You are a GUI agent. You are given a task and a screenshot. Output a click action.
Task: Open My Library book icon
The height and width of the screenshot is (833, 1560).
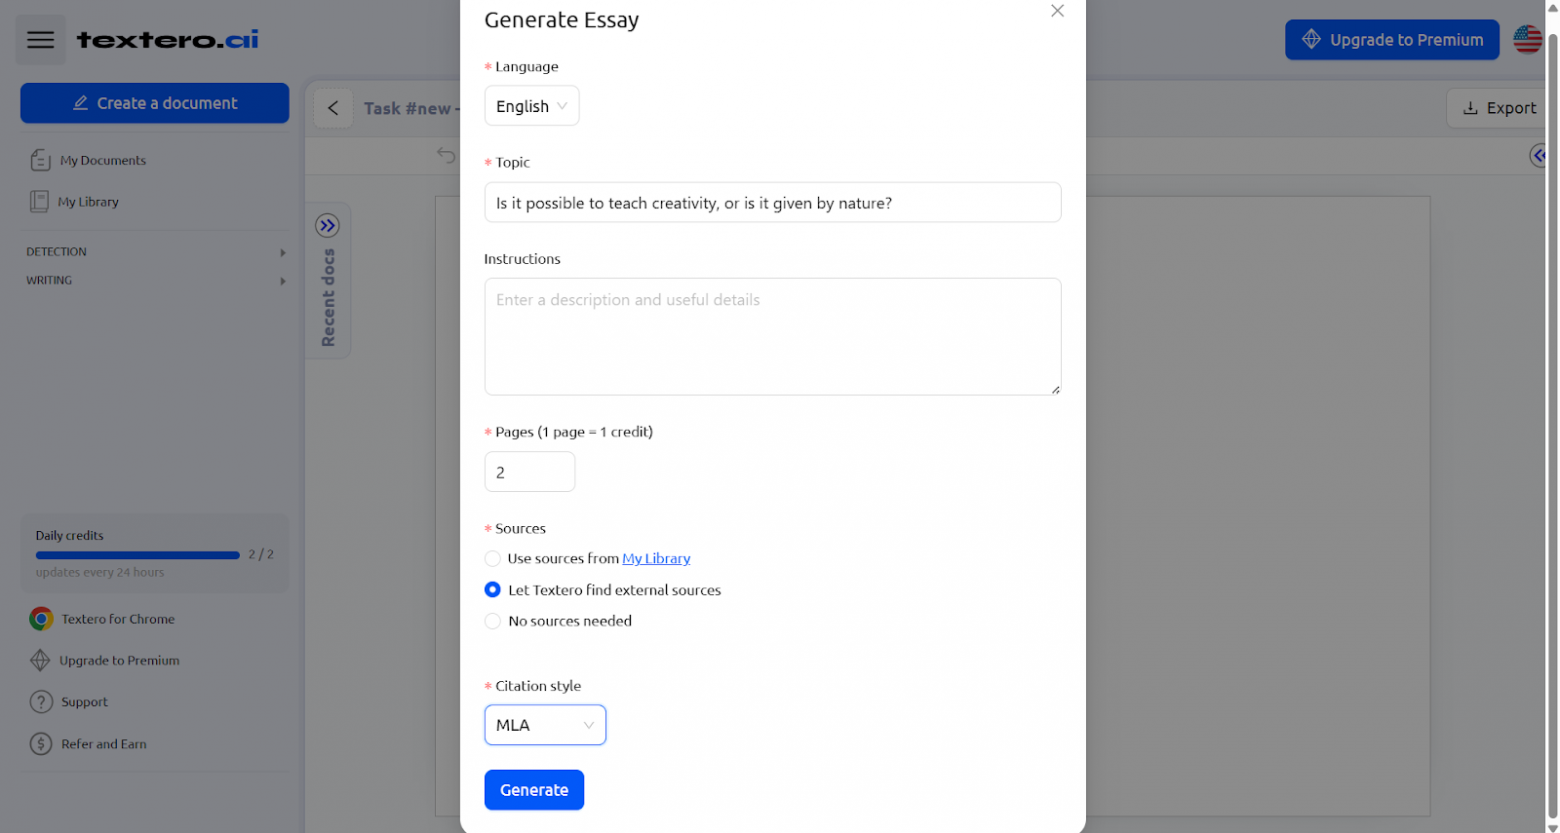point(39,202)
